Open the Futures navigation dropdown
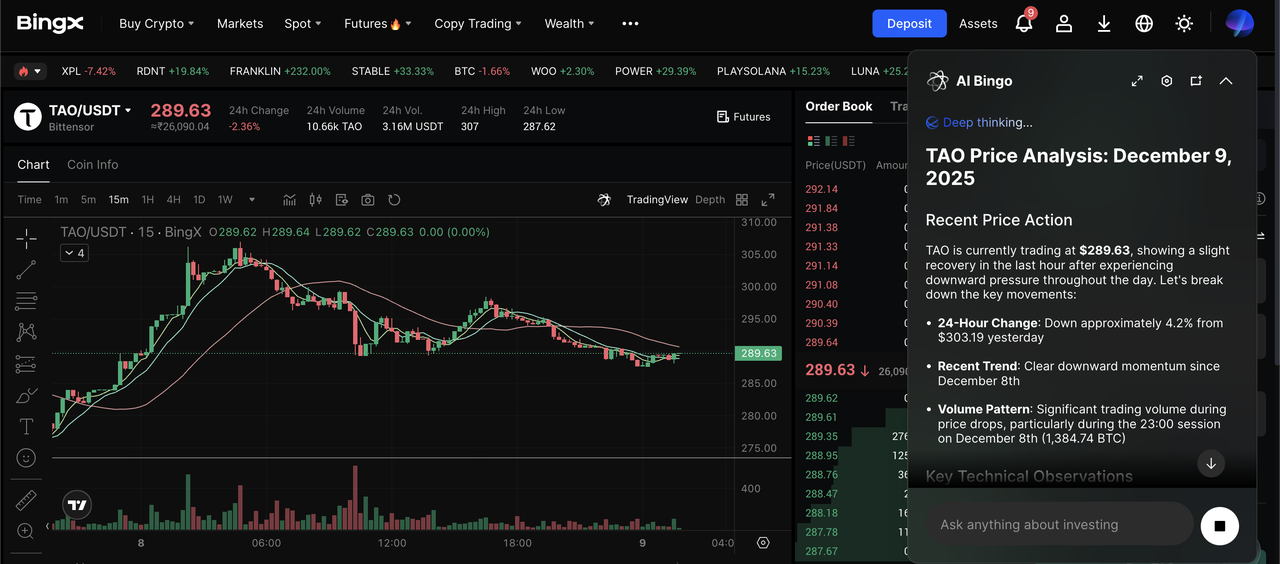Screen dimensions: 1280x564 [377, 24]
